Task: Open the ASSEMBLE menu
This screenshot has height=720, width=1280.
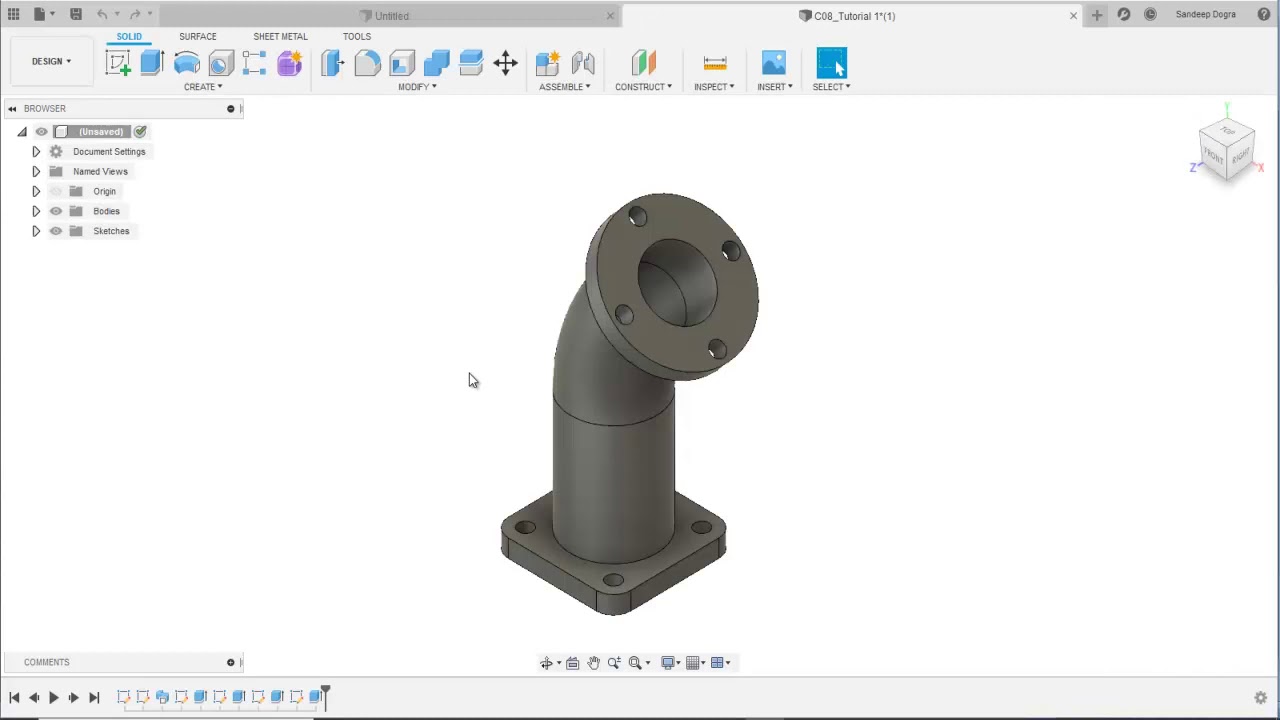Action: (x=565, y=87)
